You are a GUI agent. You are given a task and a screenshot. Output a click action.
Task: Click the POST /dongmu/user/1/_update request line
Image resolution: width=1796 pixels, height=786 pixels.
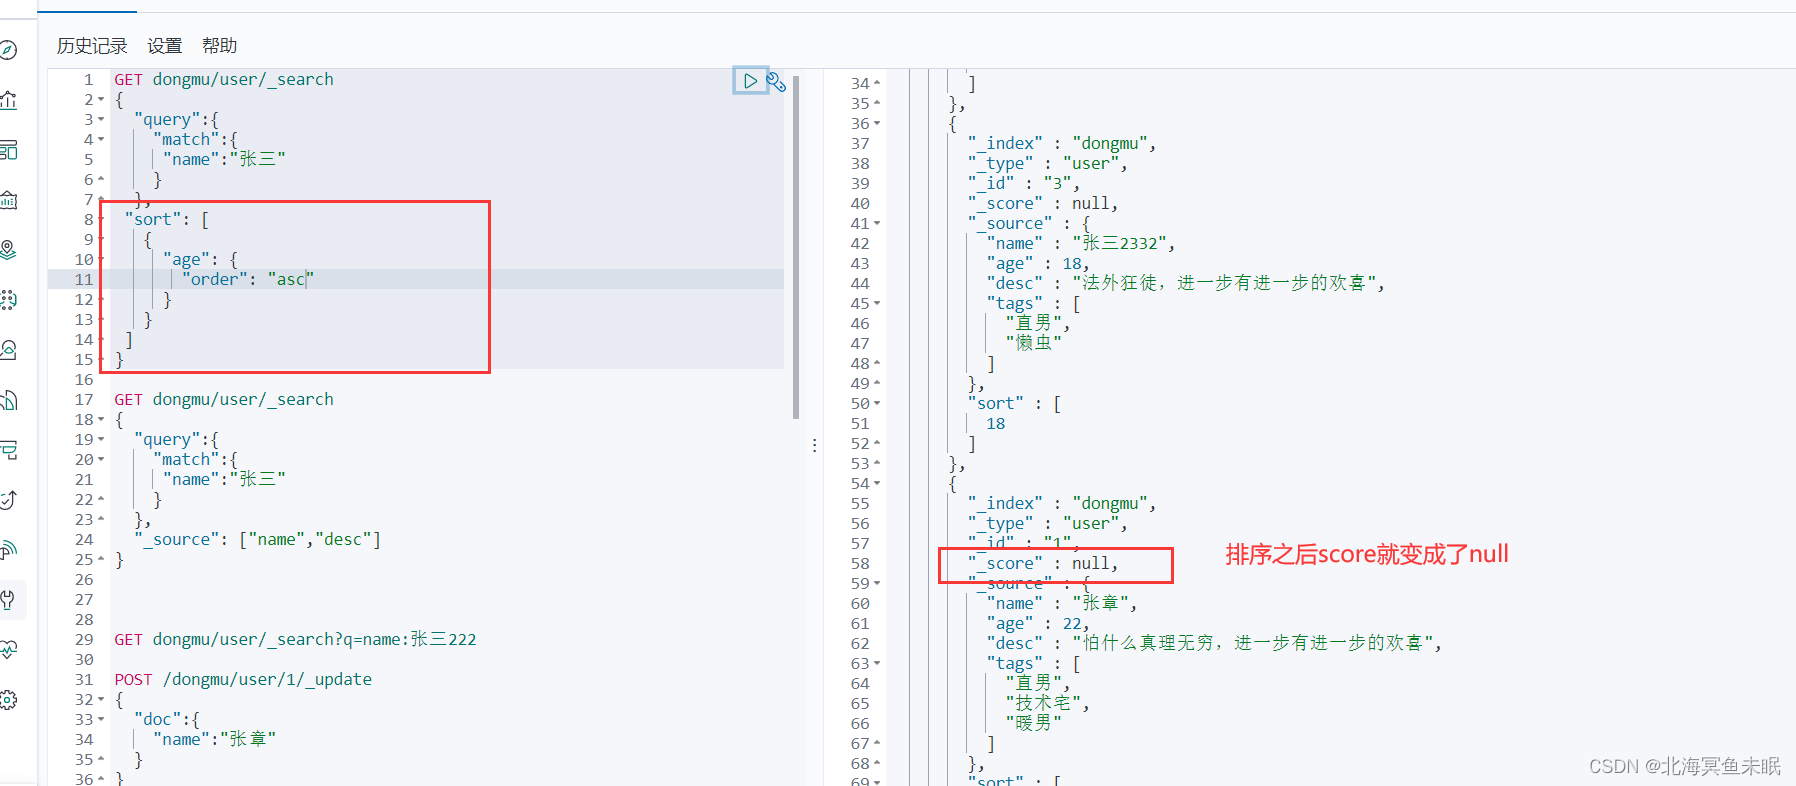[243, 680]
